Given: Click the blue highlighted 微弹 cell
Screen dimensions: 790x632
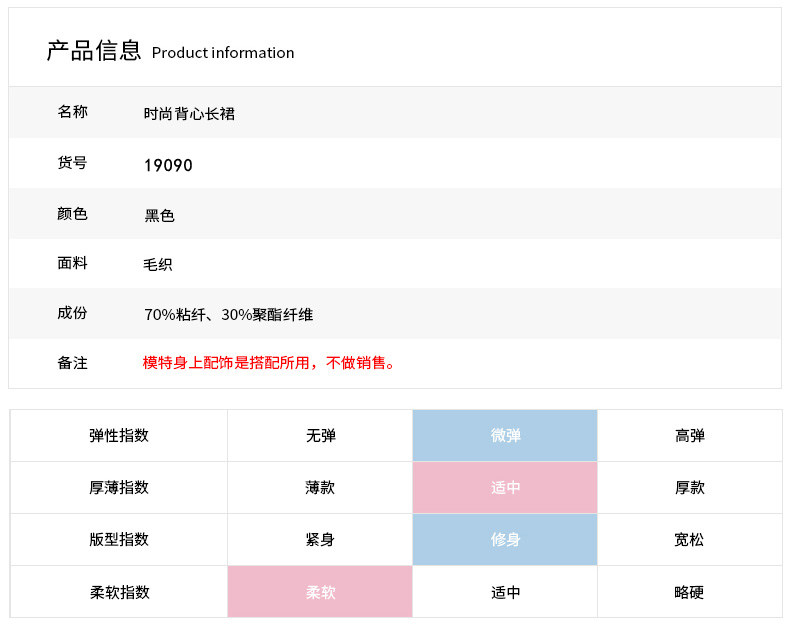Looking at the screenshot, I should pyautogui.click(x=505, y=436).
